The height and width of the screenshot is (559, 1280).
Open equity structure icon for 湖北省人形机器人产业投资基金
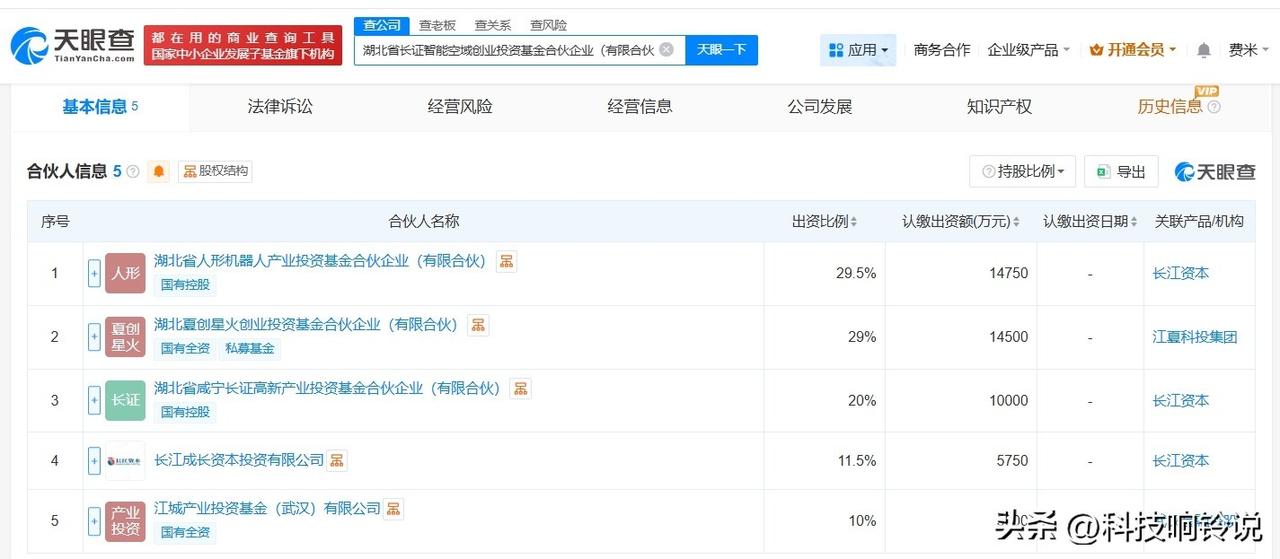tap(507, 261)
